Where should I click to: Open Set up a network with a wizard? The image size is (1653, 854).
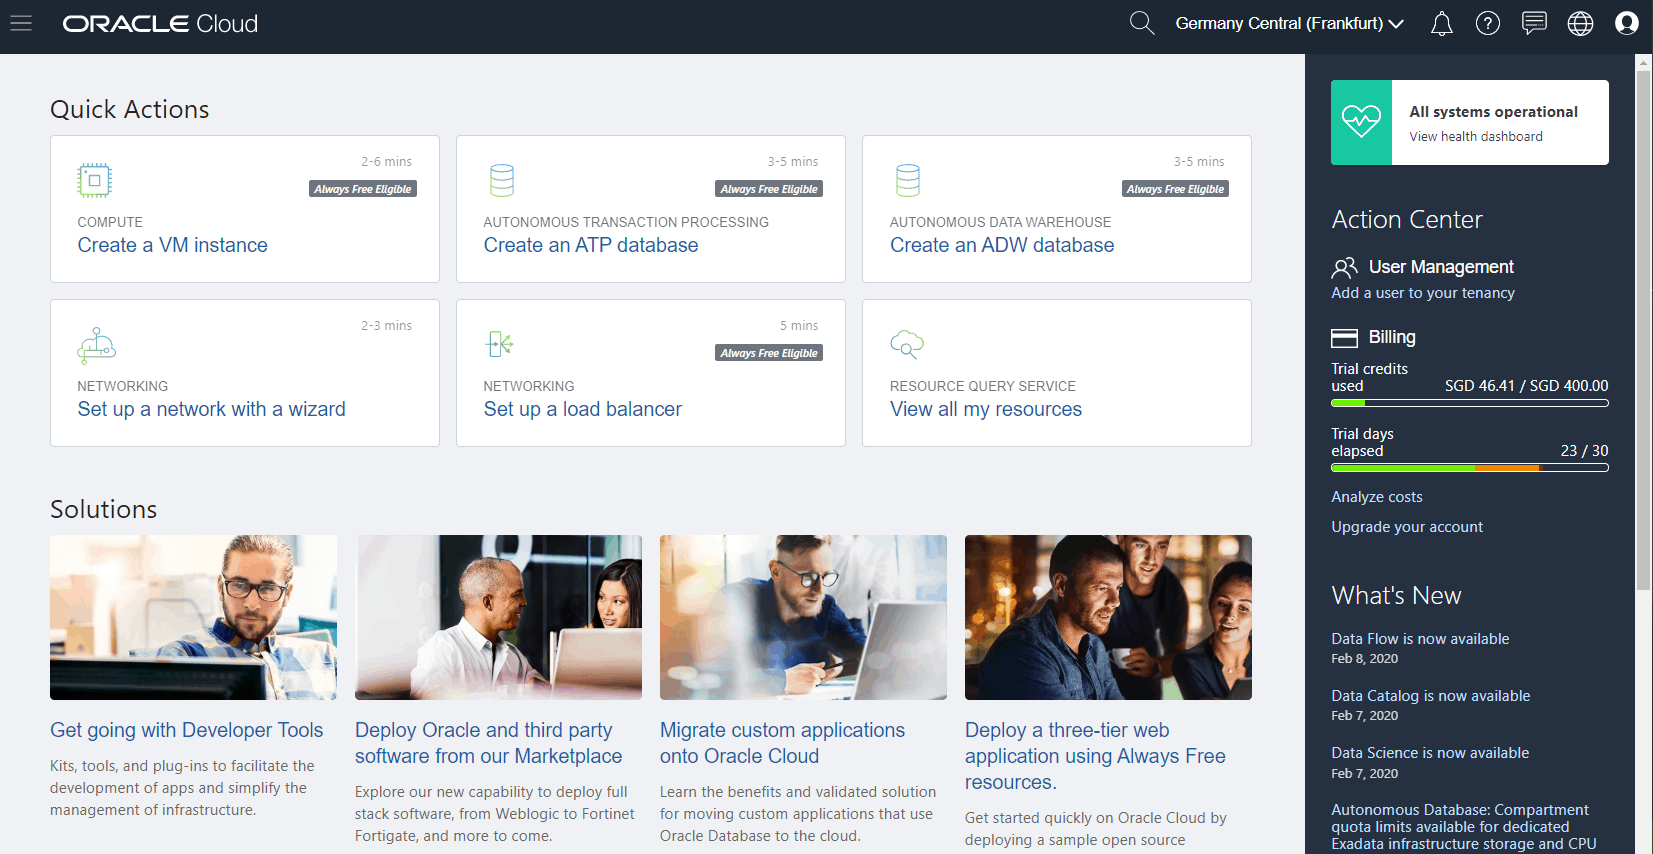pyautogui.click(x=212, y=409)
